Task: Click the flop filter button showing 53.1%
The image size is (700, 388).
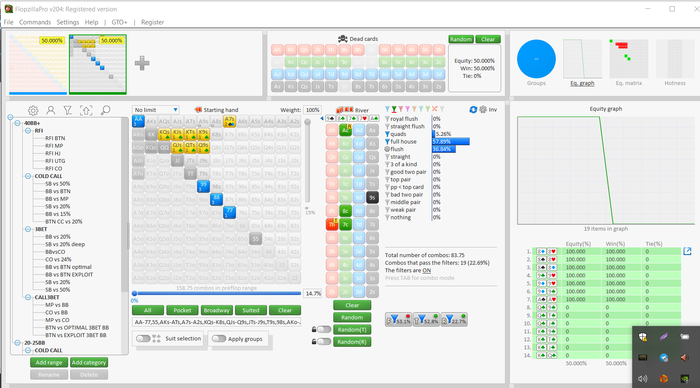Action: pos(398,319)
